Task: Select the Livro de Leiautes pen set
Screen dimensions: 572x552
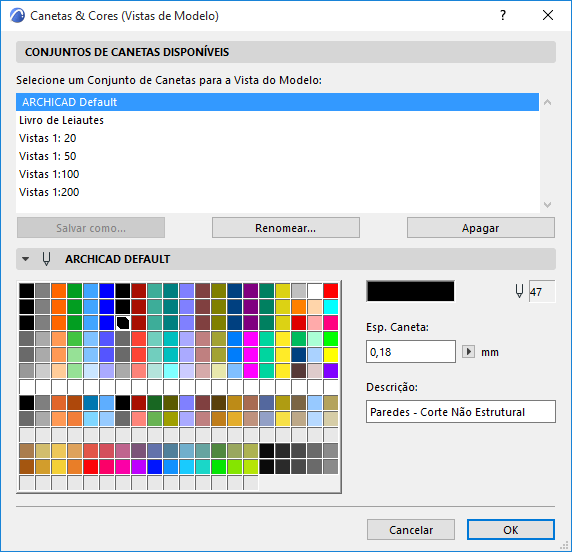Action: (277, 120)
